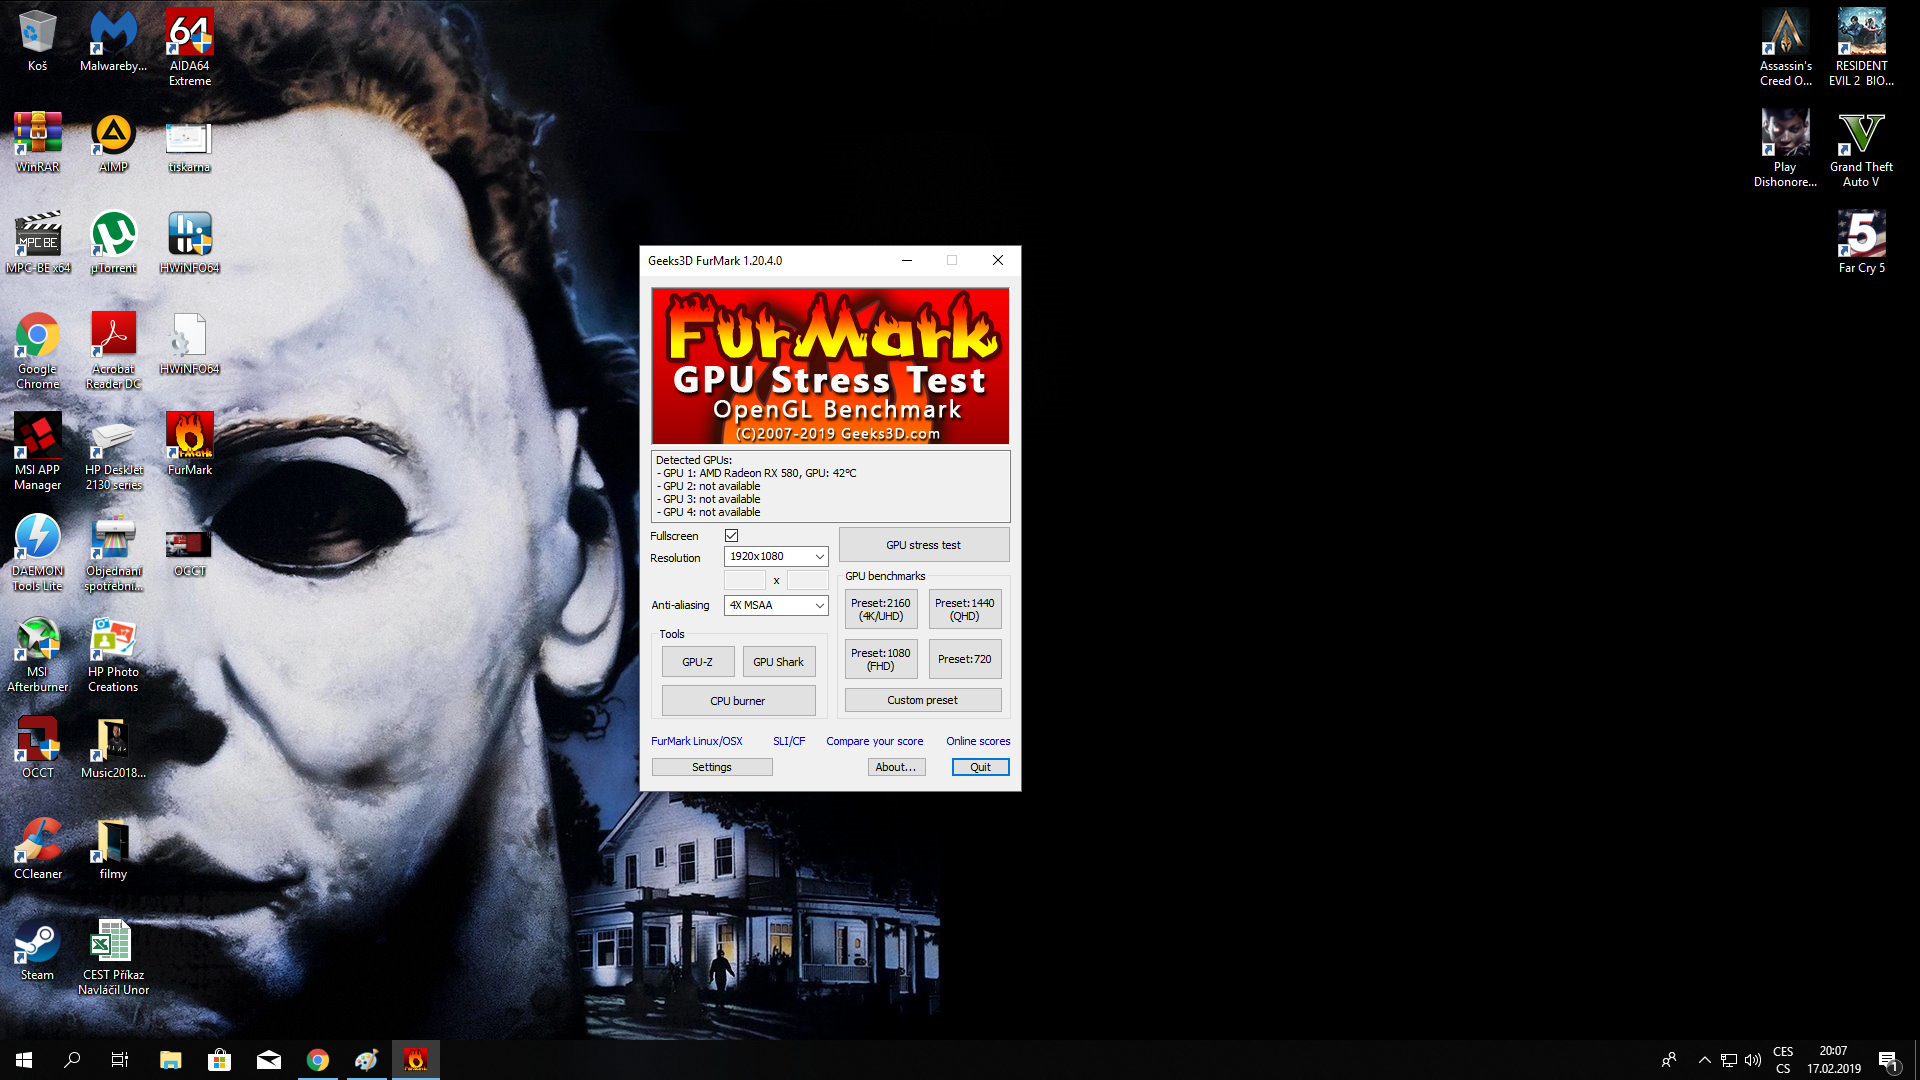Open the Settings button in FurMark
This screenshot has width=1920, height=1080.
(711, 767)
